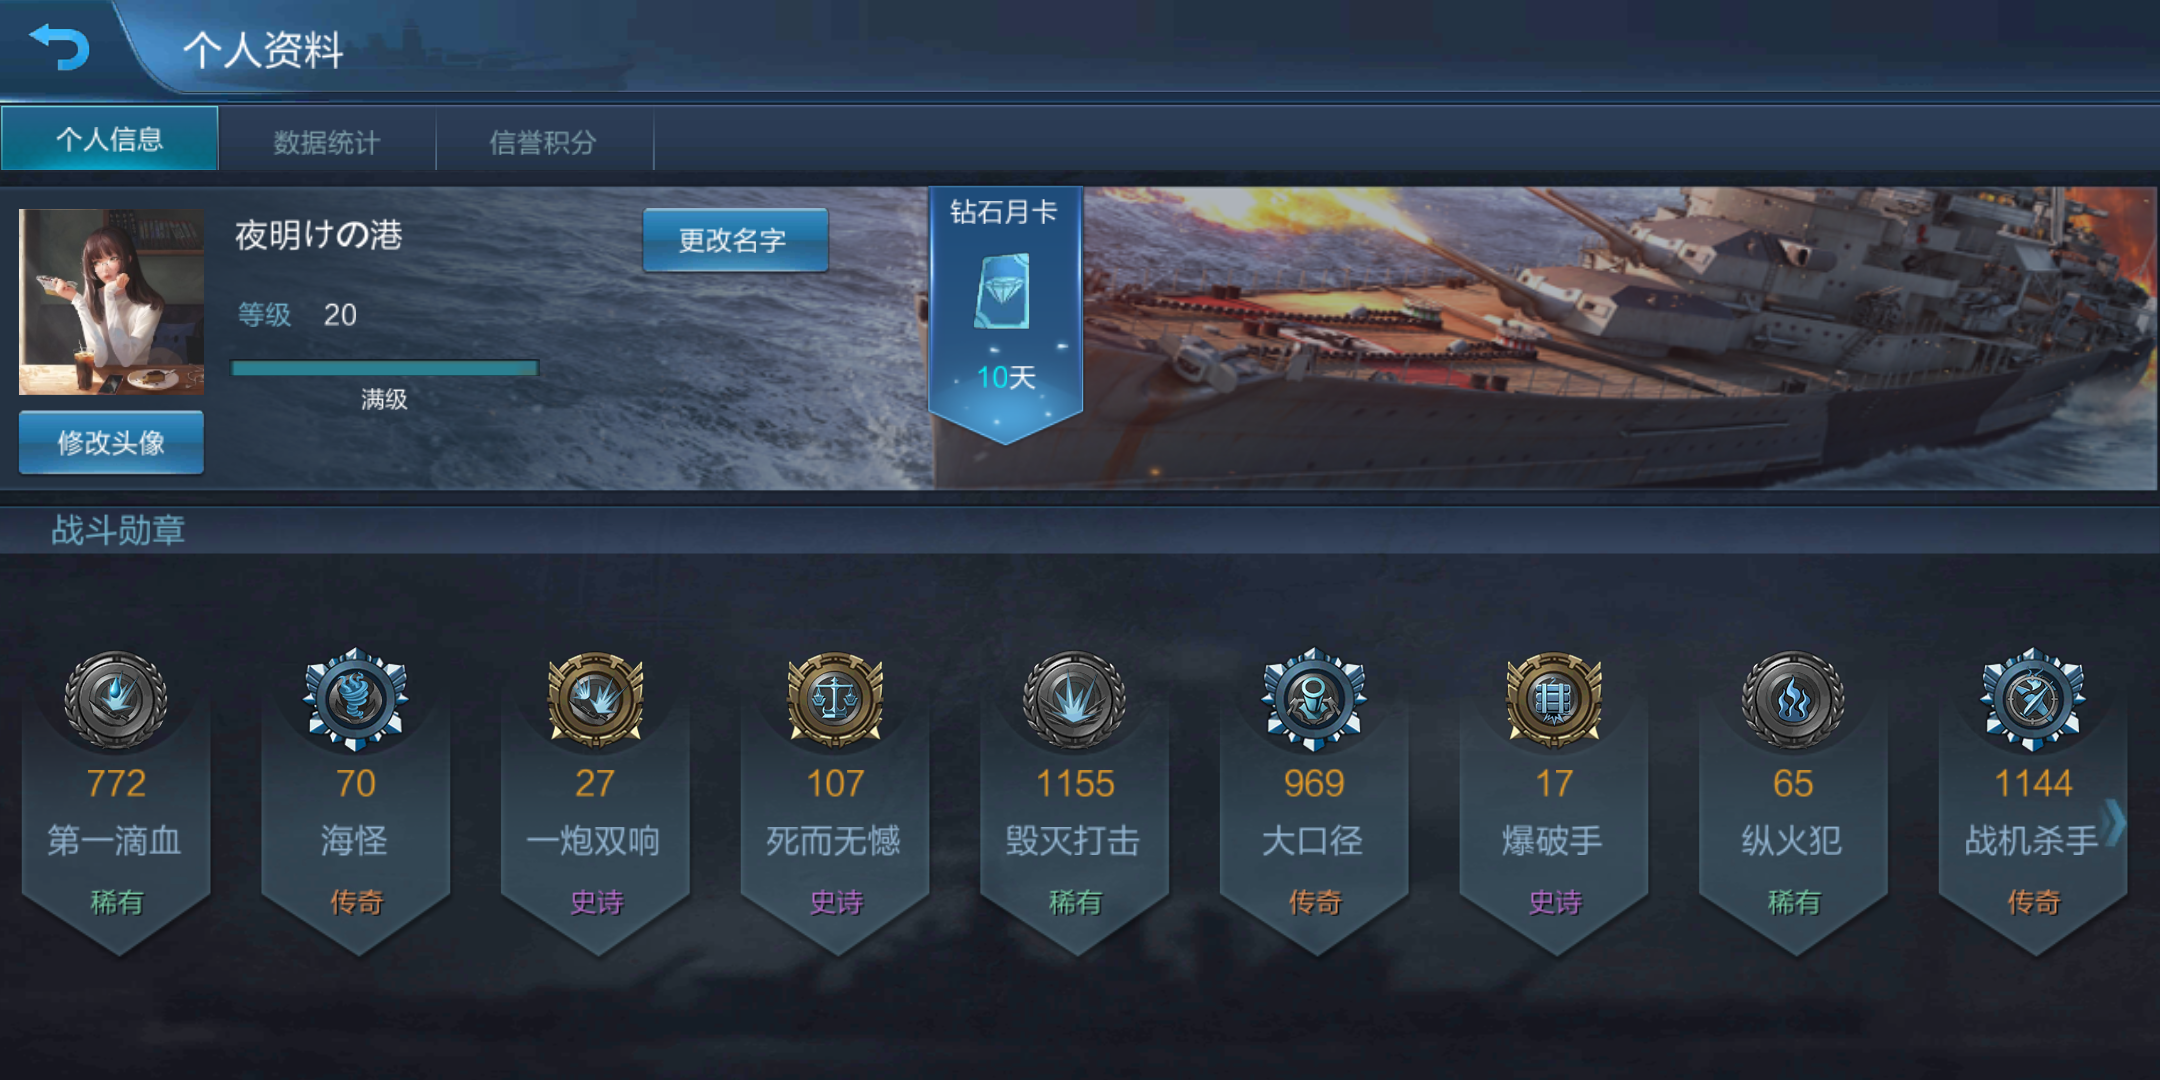2160x1080 pixels.
Task: Expand more medals with right chevron
Action: [2114, 822]
